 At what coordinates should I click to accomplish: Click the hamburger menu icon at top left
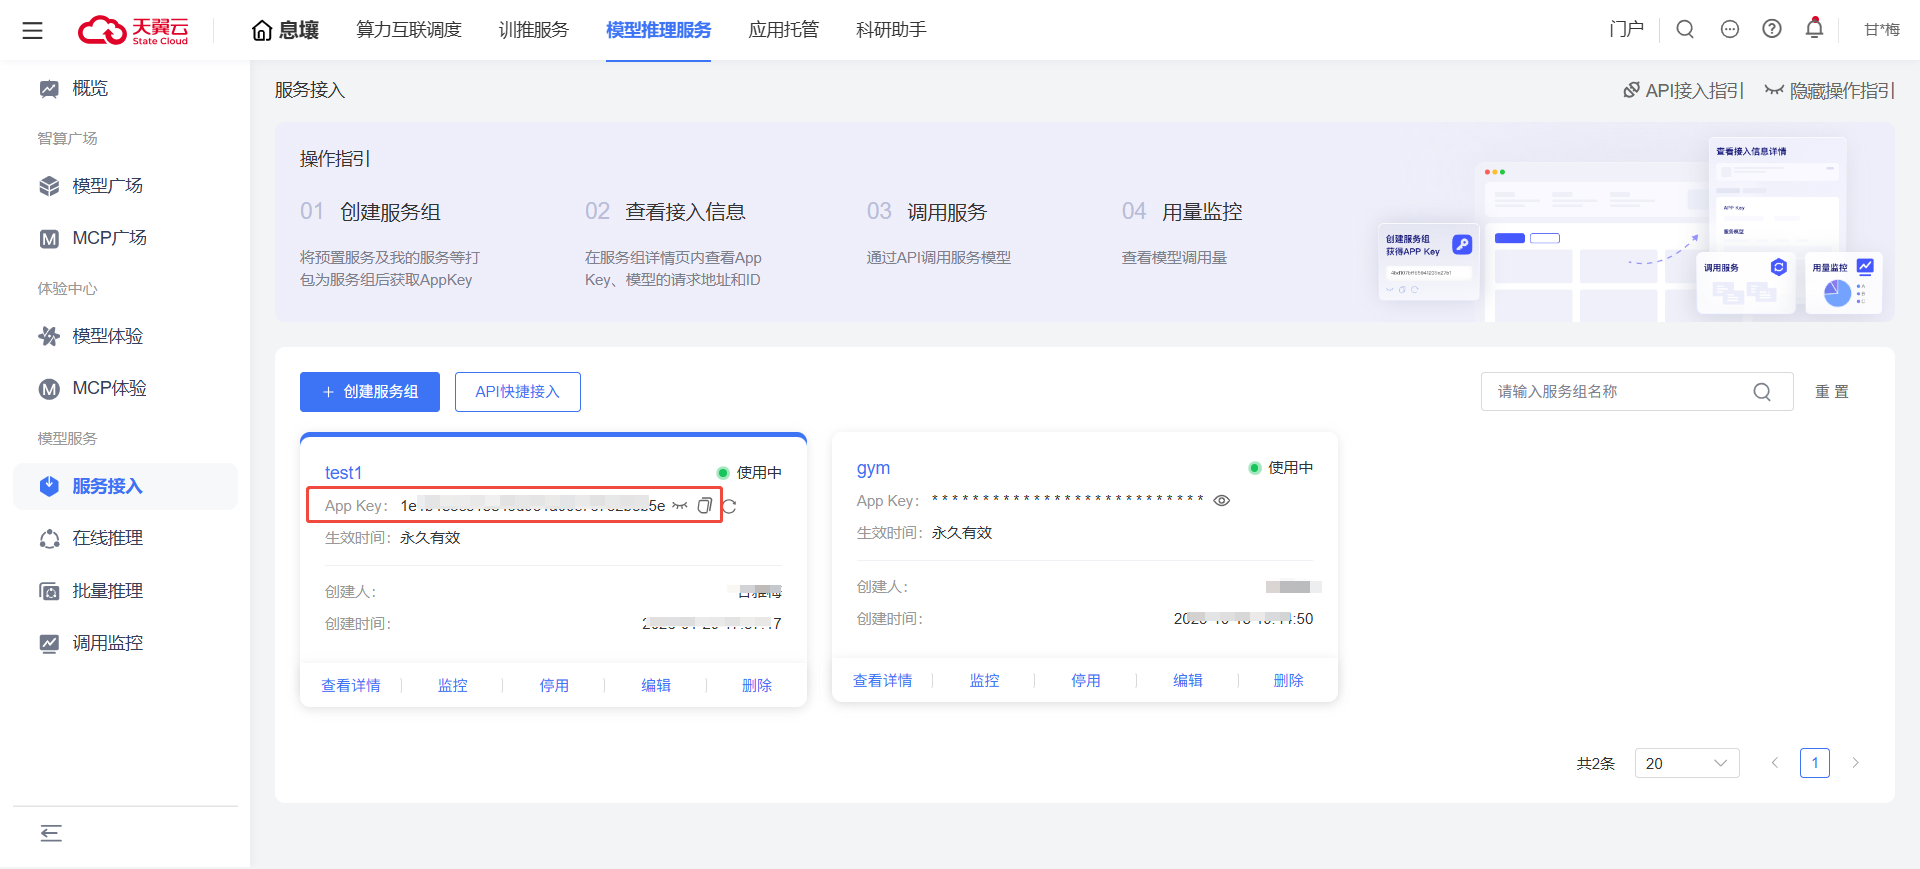coord(32,30)
